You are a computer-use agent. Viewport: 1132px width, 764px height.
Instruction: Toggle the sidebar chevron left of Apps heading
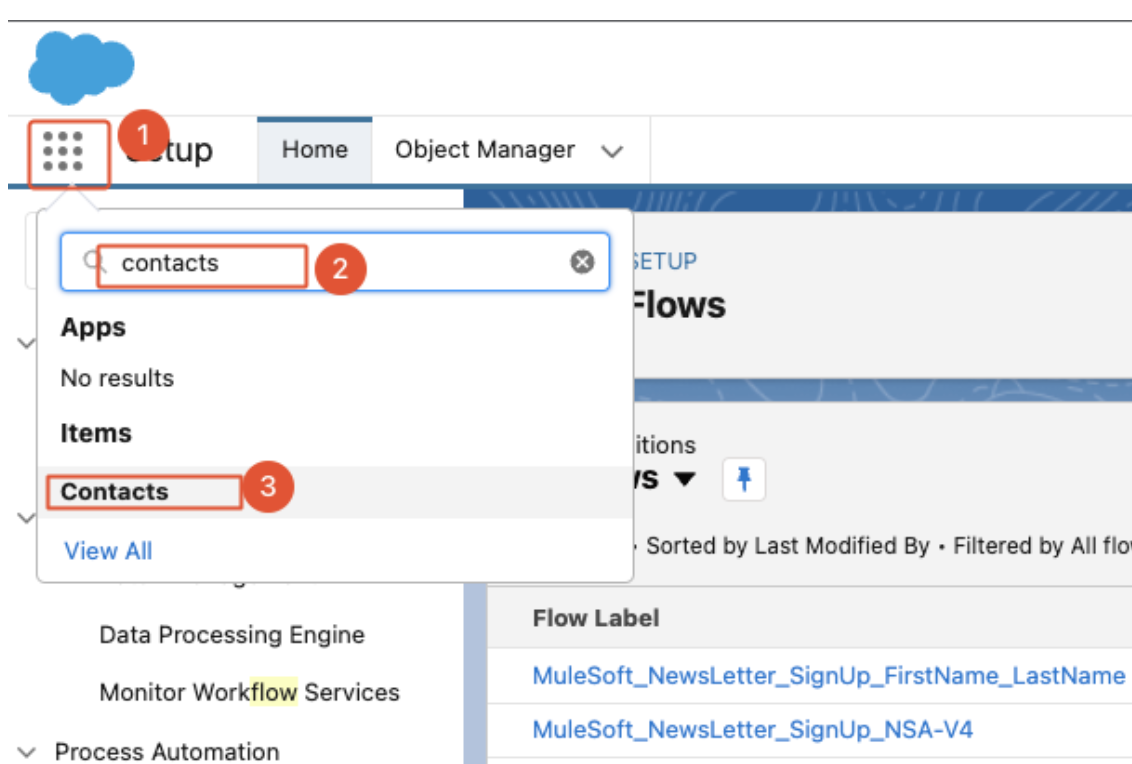(x=25, y=342)
